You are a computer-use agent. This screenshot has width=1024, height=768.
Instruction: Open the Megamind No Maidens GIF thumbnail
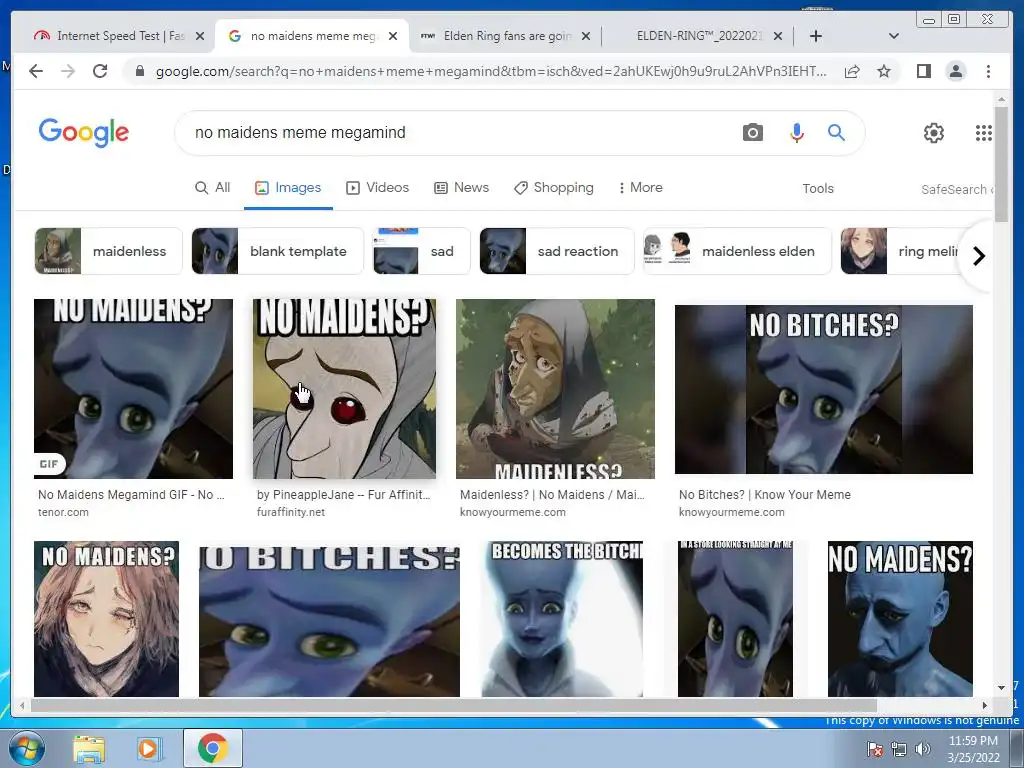pos(133,389)
